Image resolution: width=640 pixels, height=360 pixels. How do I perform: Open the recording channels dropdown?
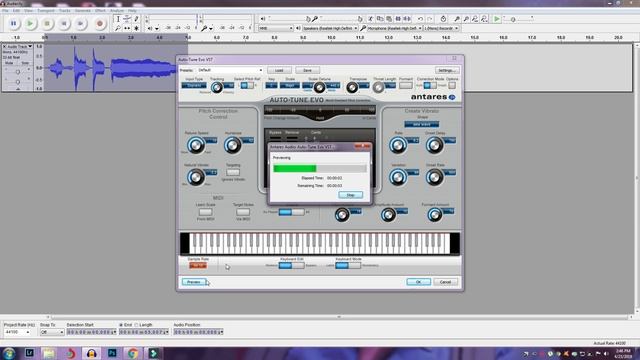point(441,28)
